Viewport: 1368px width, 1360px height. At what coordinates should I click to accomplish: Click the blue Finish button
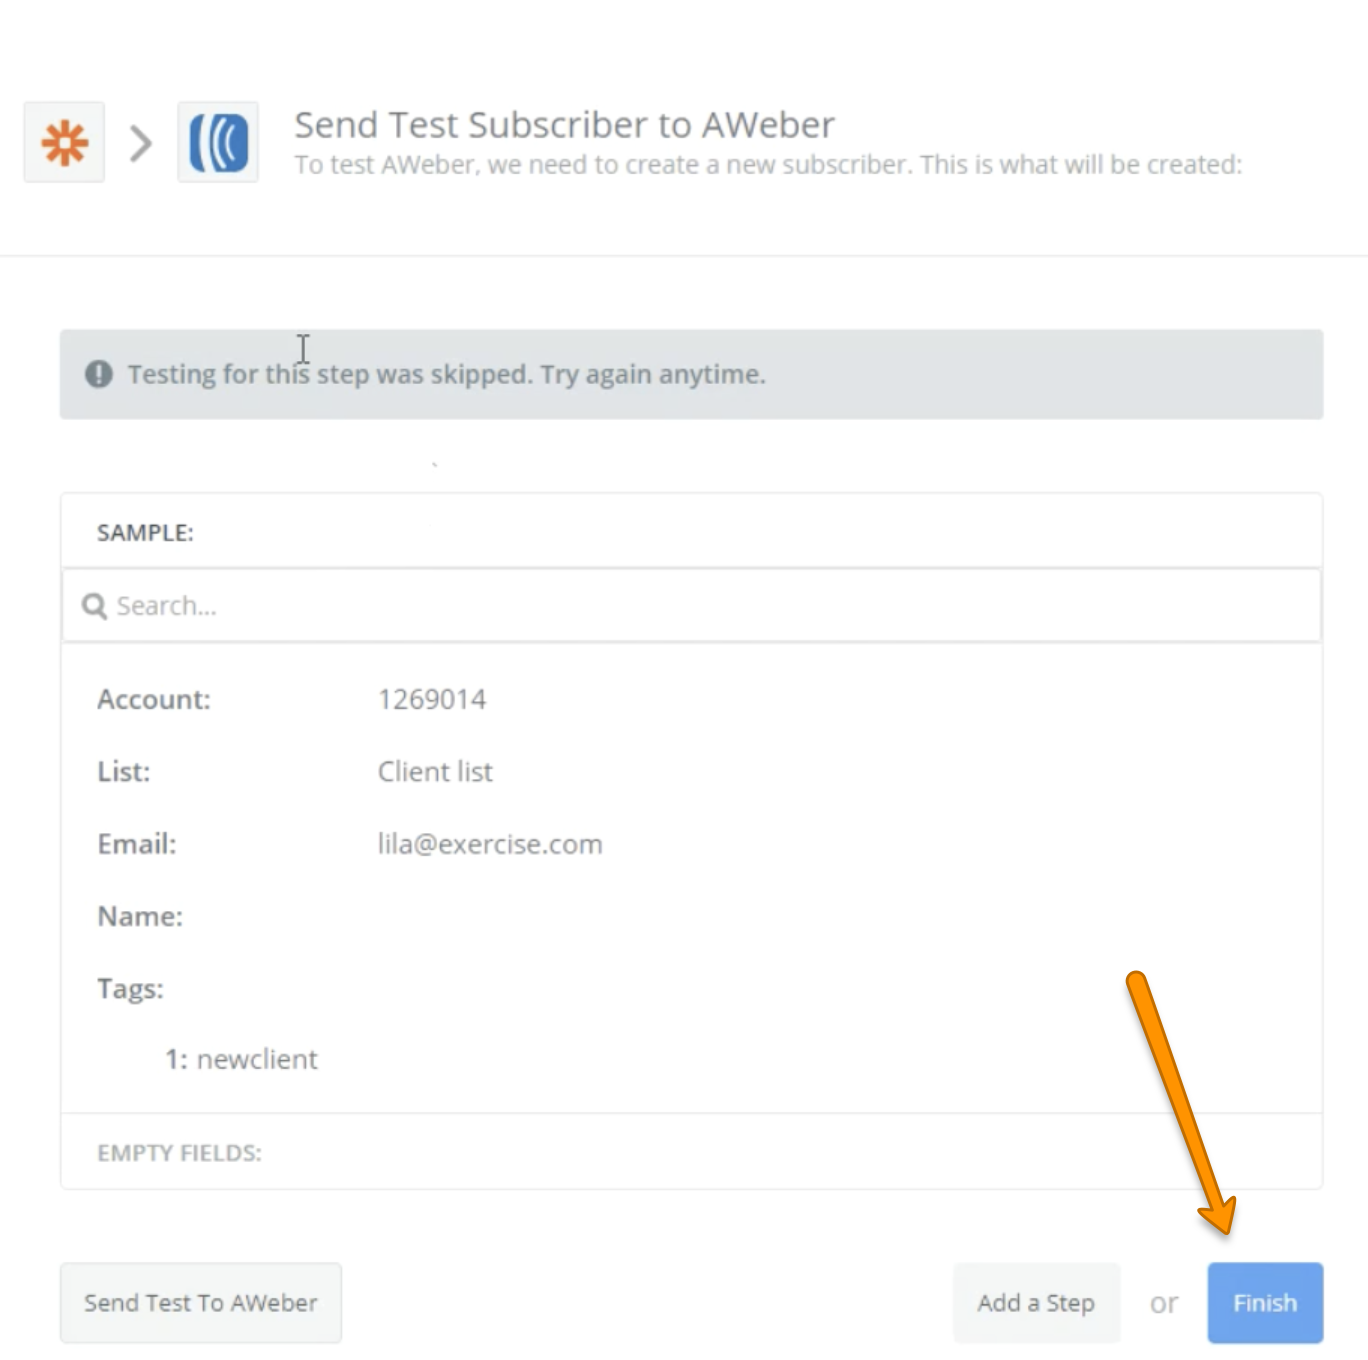[x=1265, y=1302]
